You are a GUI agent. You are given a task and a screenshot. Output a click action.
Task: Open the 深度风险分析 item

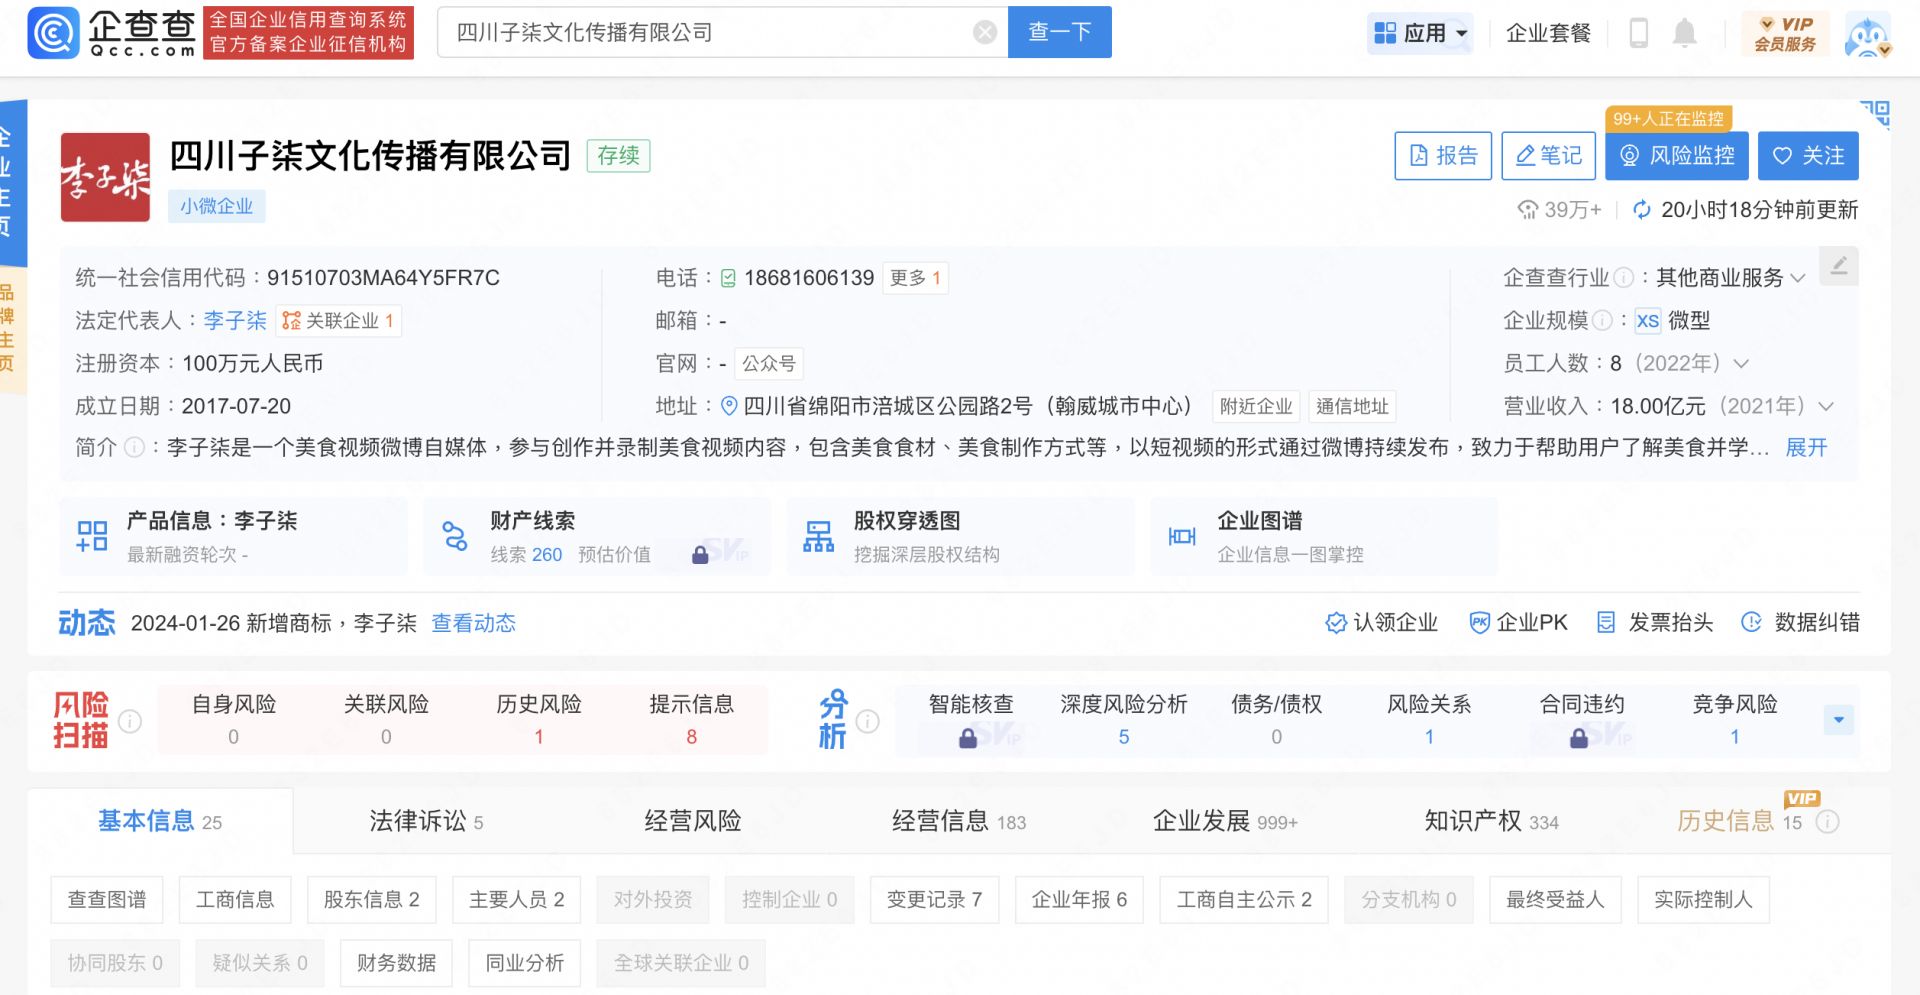[1124, 720]
